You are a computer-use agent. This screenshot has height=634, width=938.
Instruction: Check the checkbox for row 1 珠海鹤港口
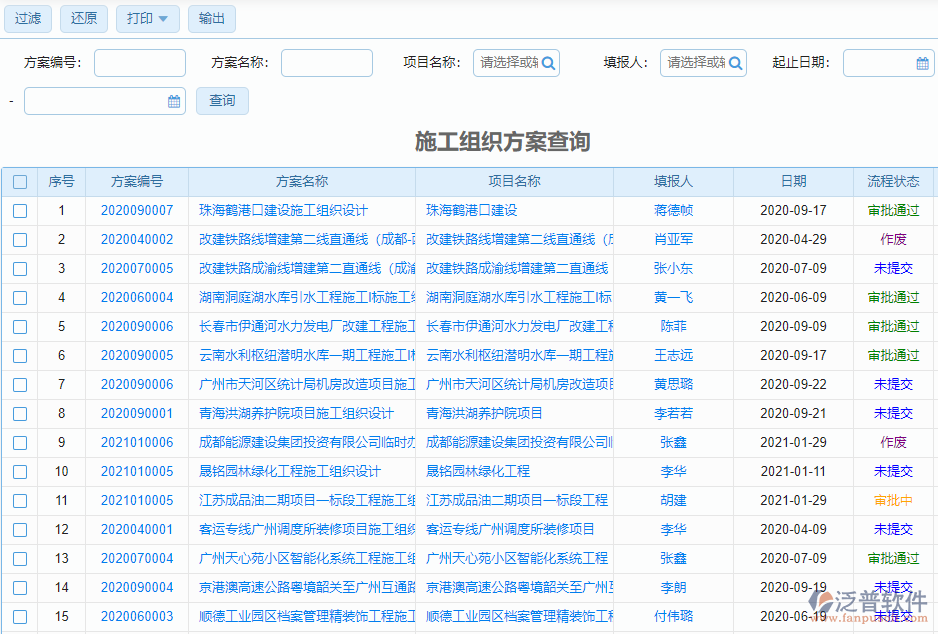click(19, 211)
